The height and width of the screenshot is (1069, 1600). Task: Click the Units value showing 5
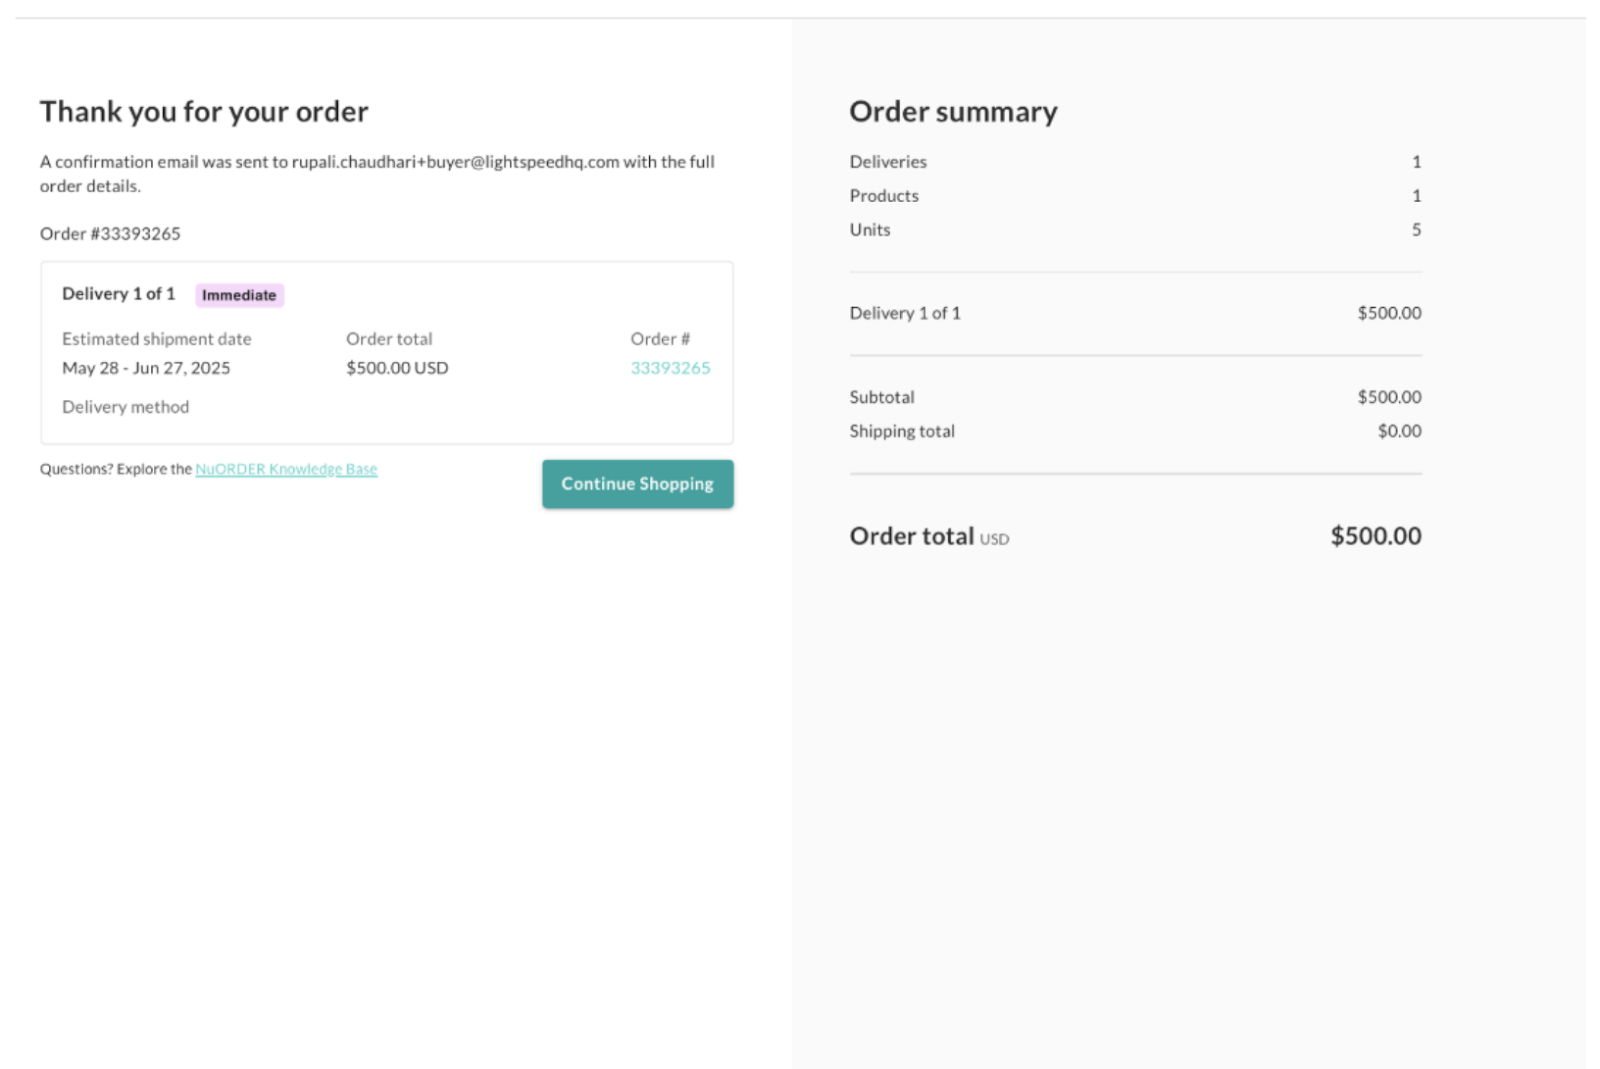point(1416,229)
